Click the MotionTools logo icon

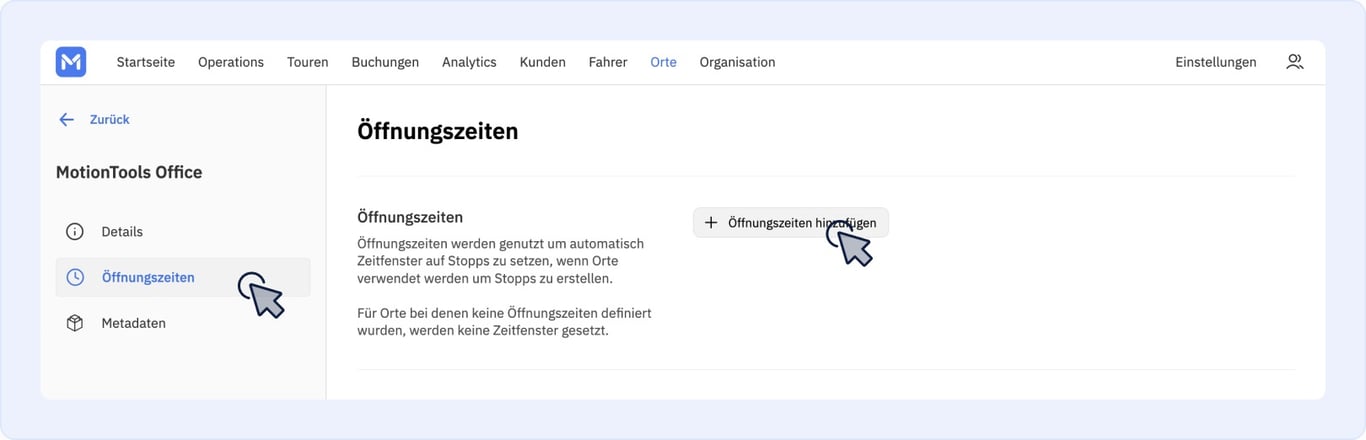[x=71, y=62]
